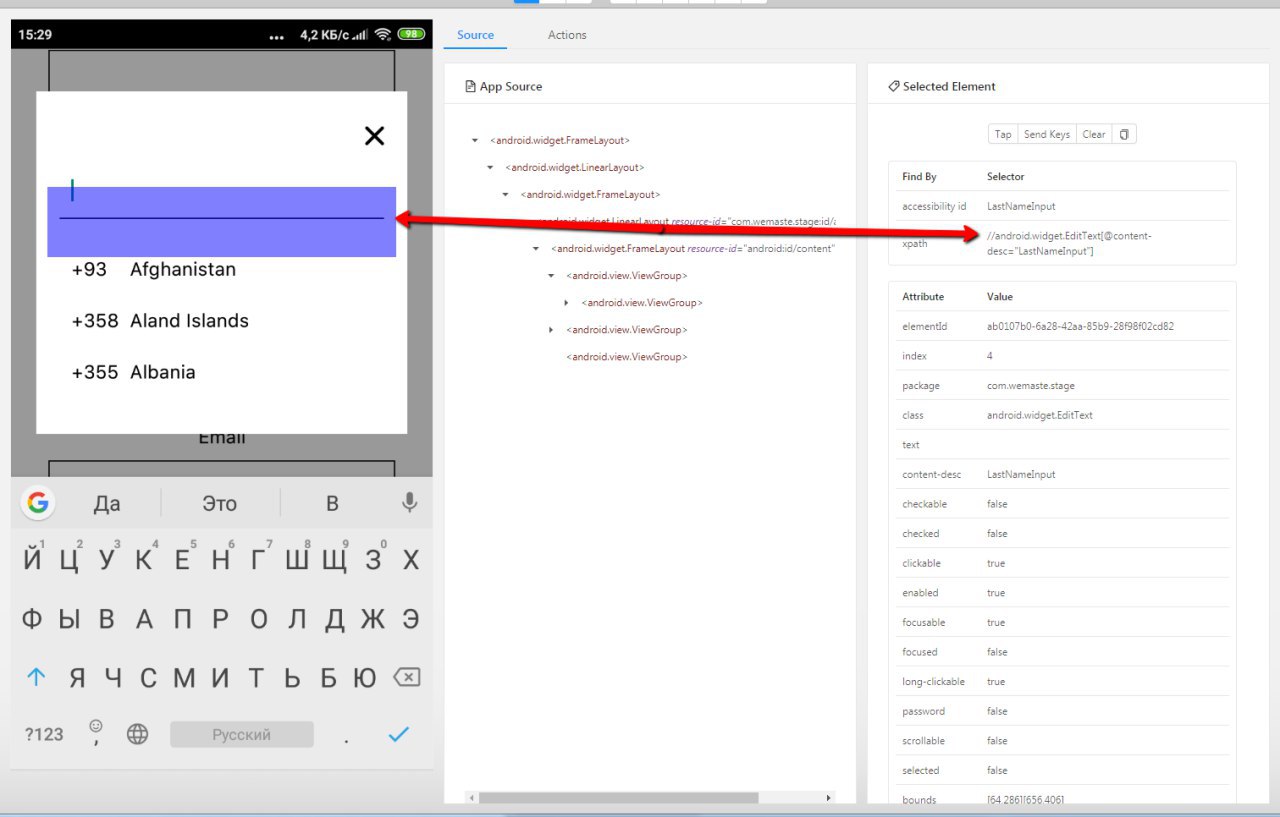Click the Clear button for the selected element
The width and height of the screenshot is (1280, 817).
click(1094, 134)
